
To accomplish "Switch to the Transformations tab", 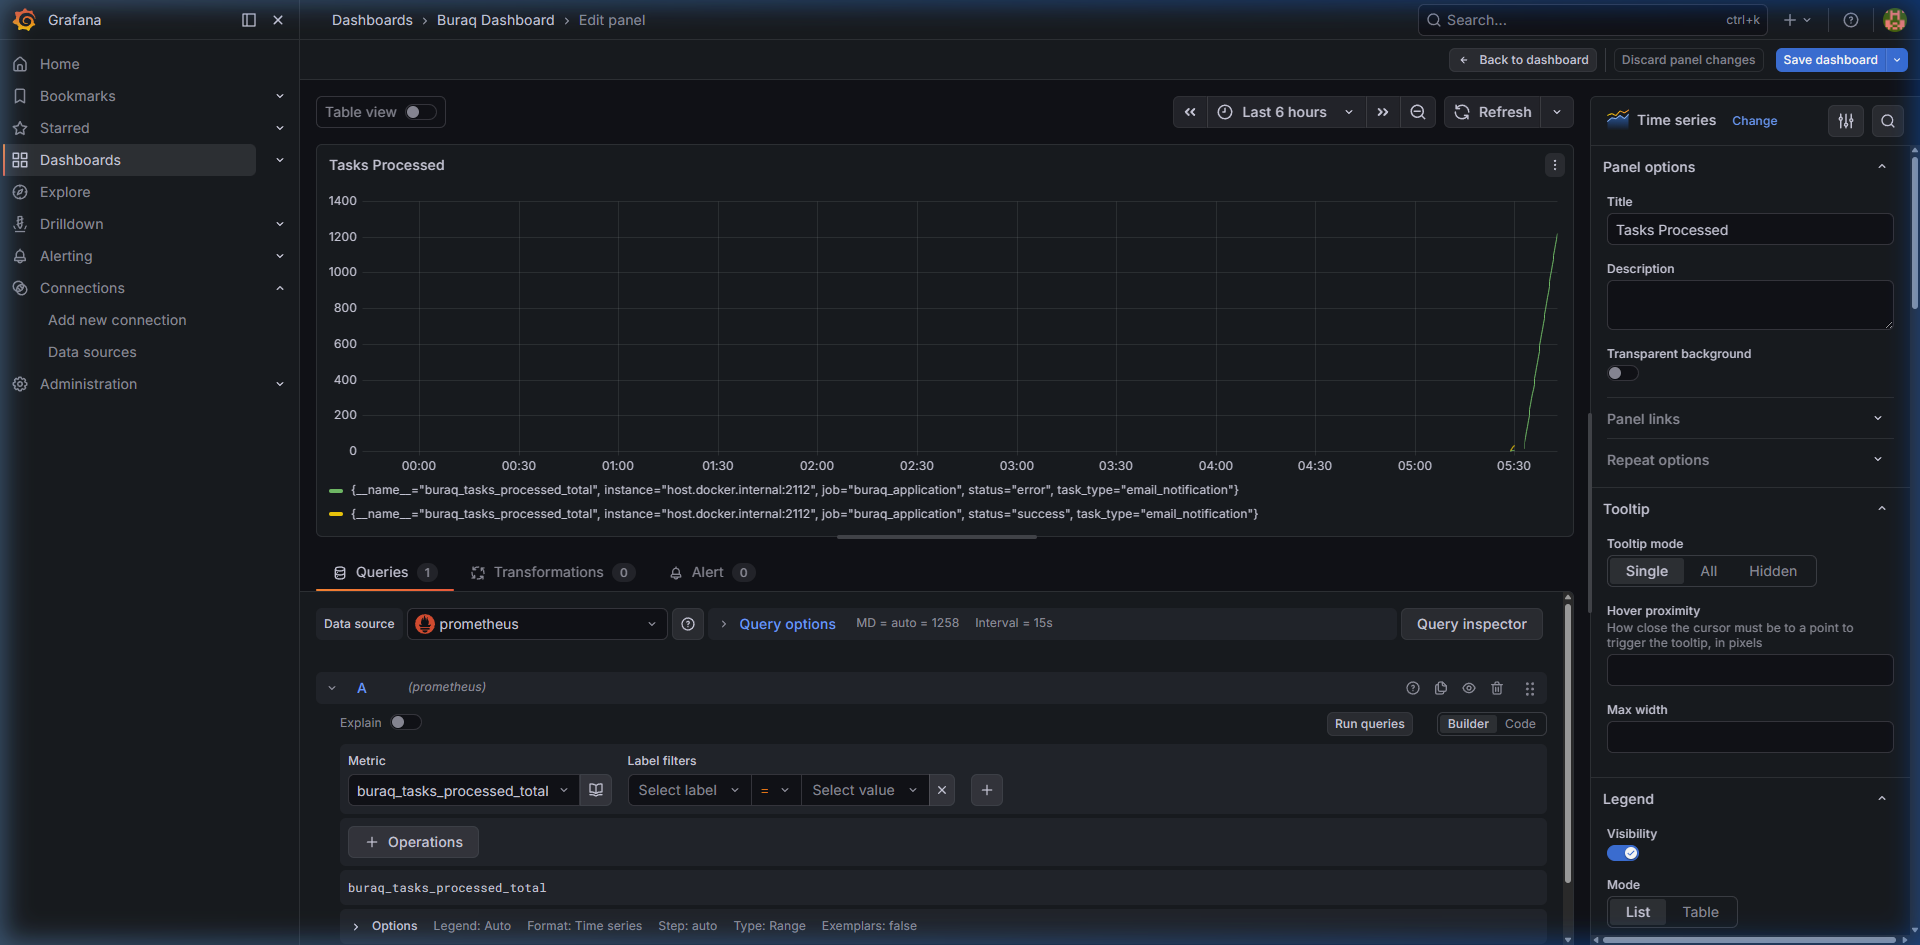I will pos(552,572).
